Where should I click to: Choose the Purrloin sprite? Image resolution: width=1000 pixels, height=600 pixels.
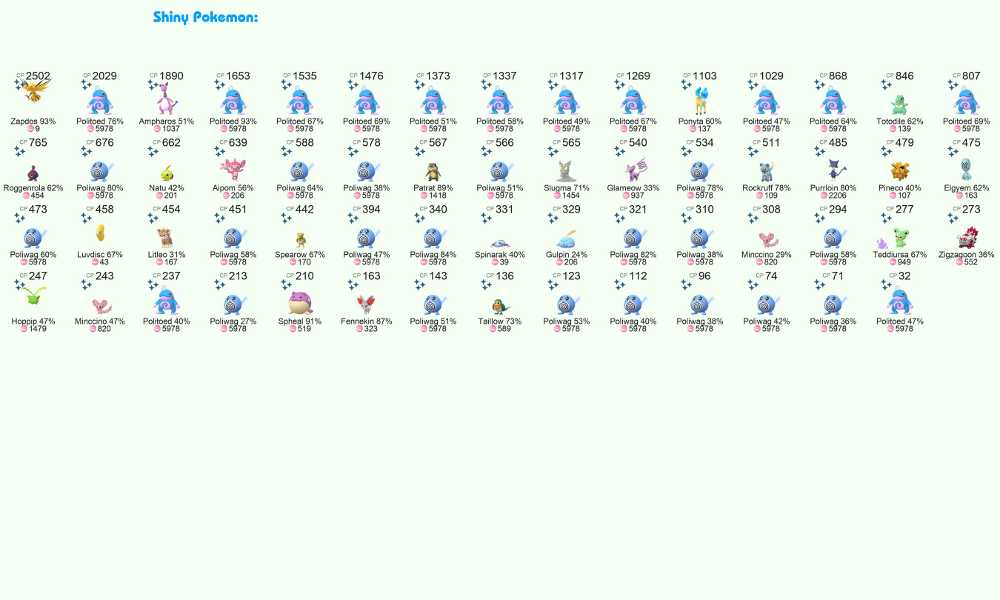click(835, 170)
